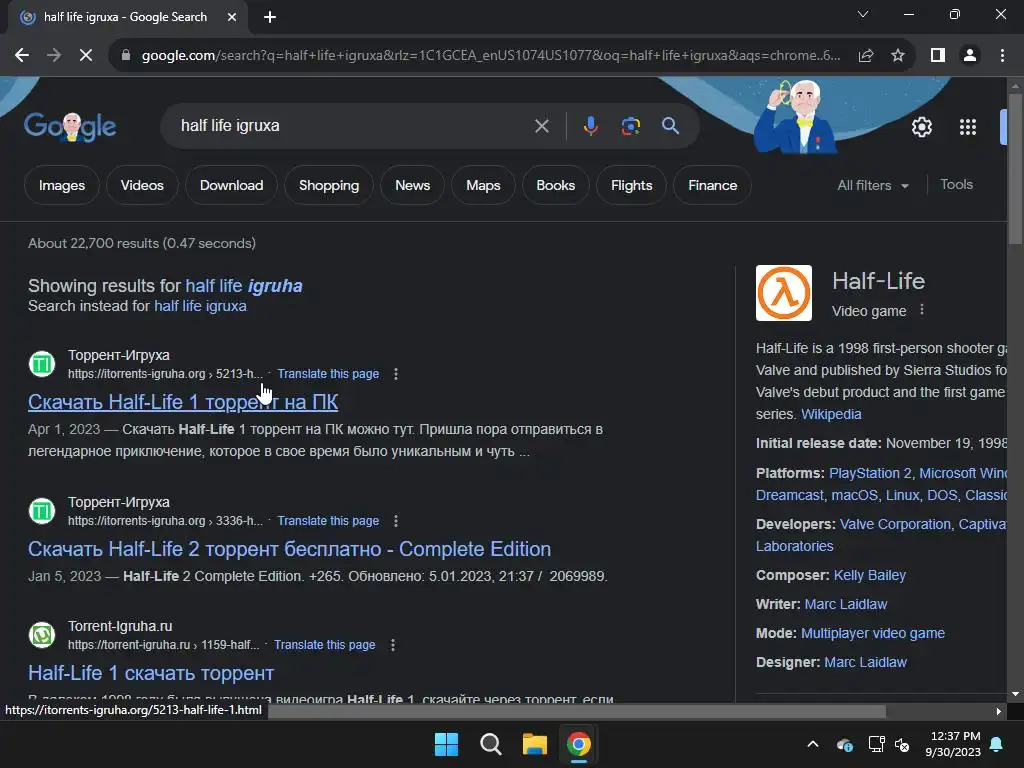Click the horizontal scrollbar thumb
The width and height of the screenshot is (1024, 768).
pos(577,711)
